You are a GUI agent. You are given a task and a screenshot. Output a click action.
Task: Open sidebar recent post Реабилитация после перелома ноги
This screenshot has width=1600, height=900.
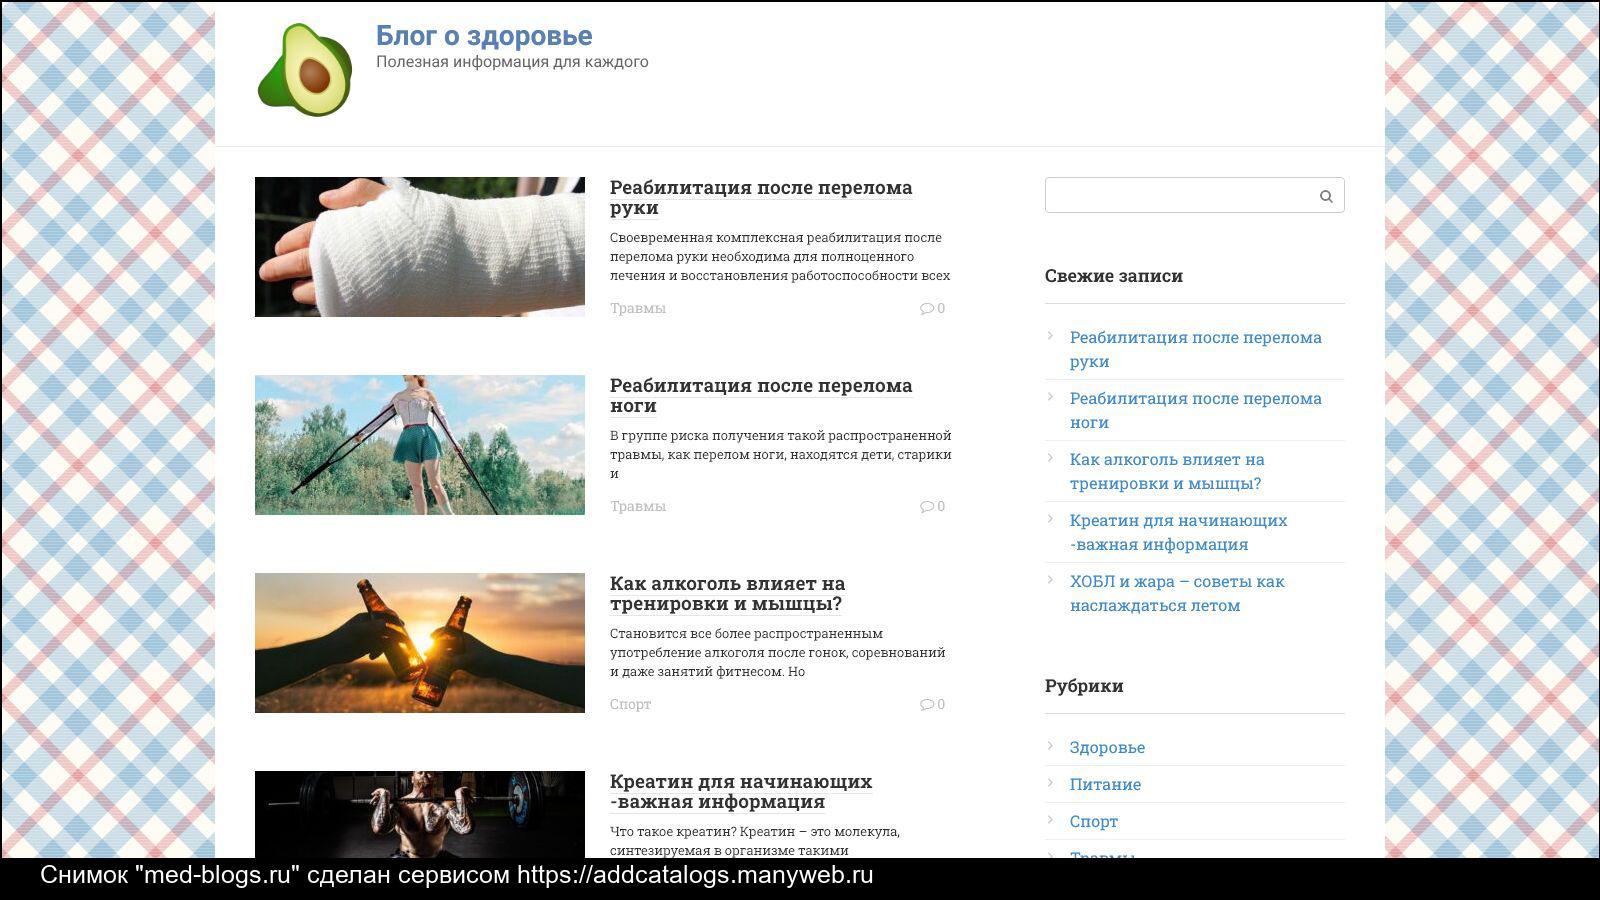(1196, 410)
